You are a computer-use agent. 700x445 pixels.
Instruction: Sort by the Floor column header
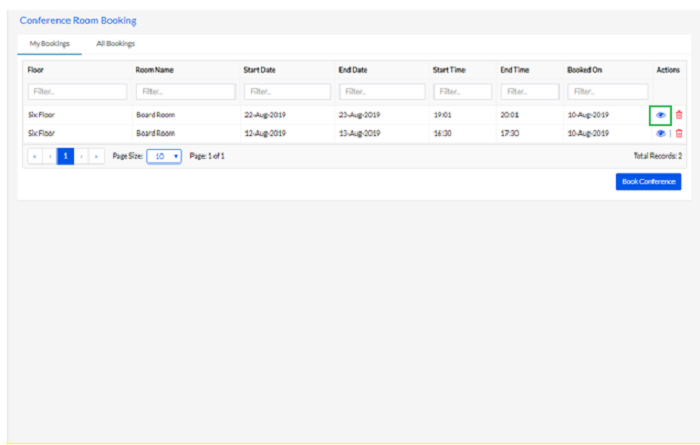(x=36, y=70)
